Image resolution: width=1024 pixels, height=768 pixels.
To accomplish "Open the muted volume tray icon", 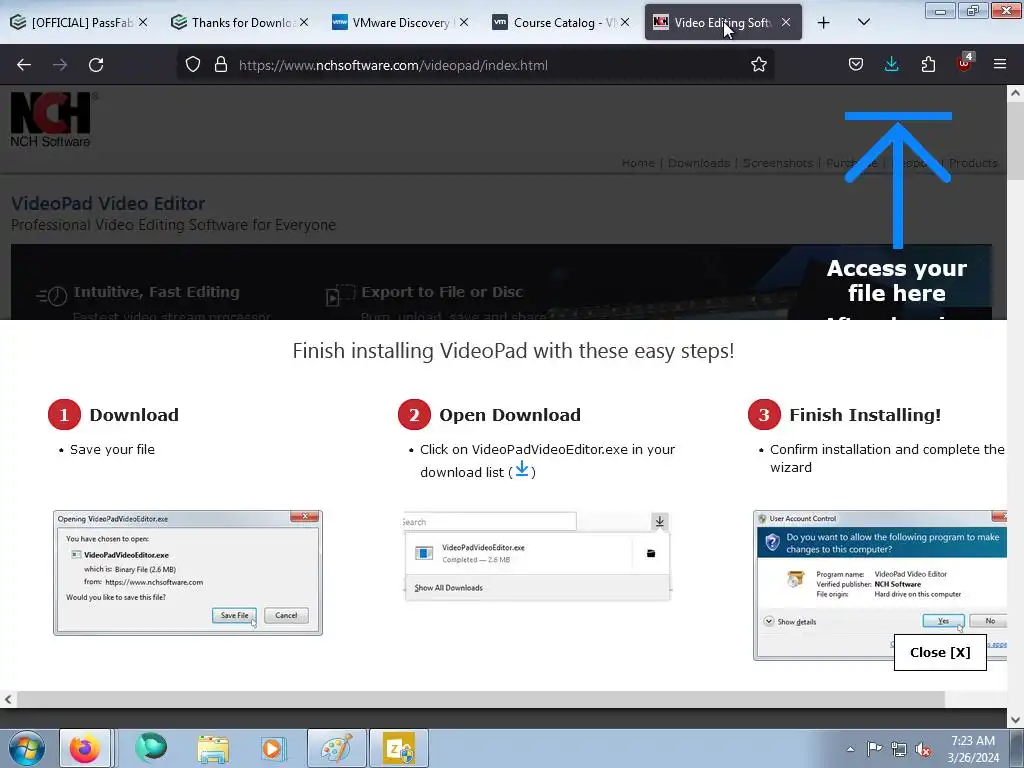I will click(923, 750).
